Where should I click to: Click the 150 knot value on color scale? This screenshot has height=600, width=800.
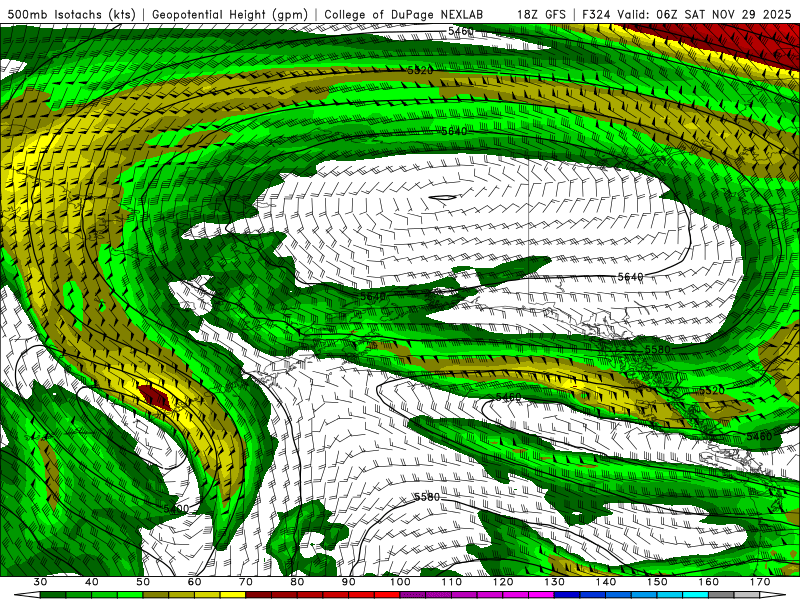658,582
